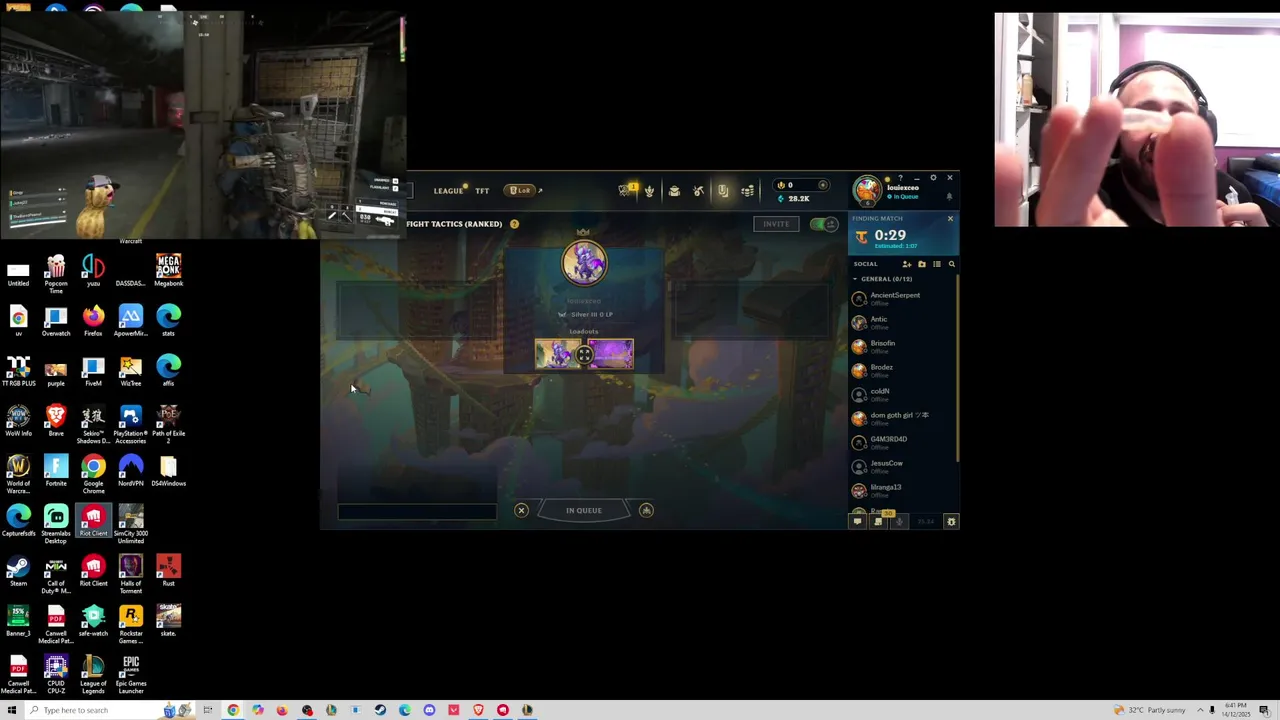Screen dimensions: 1280x720
Task: Open the missions icon with badge
Action: pyautogui.click(x=627, y=190)
